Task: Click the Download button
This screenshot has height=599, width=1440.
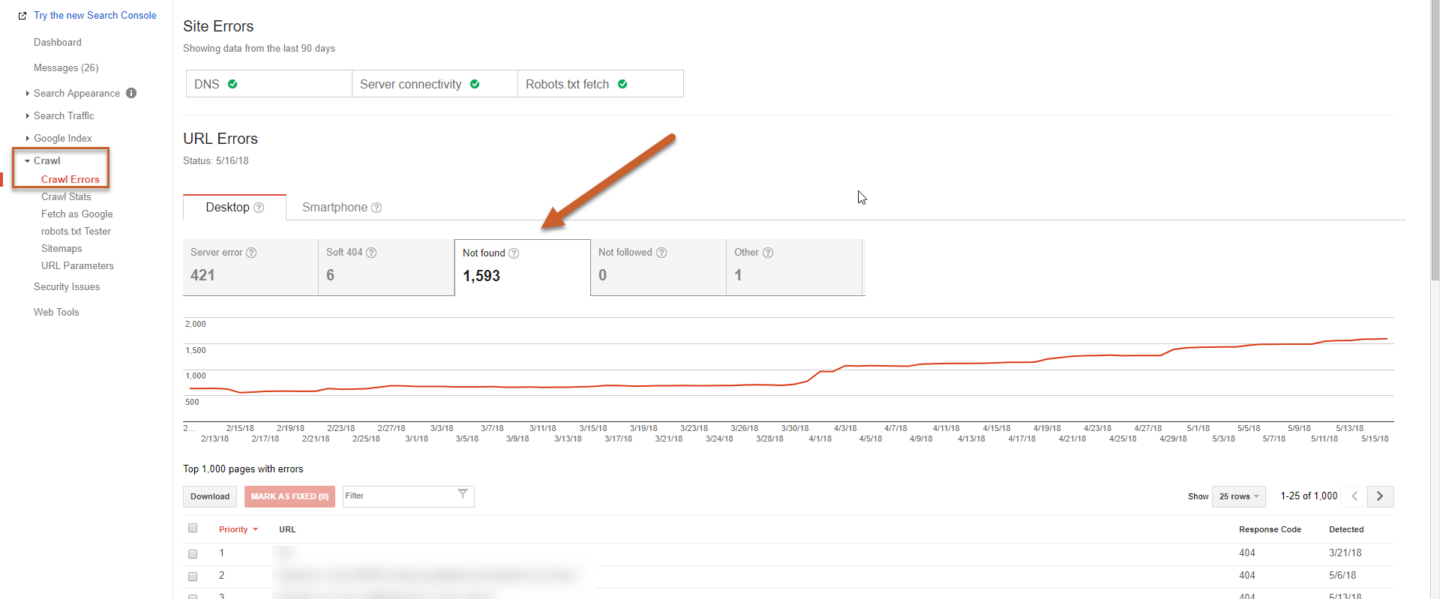Action: click(210, 496)
